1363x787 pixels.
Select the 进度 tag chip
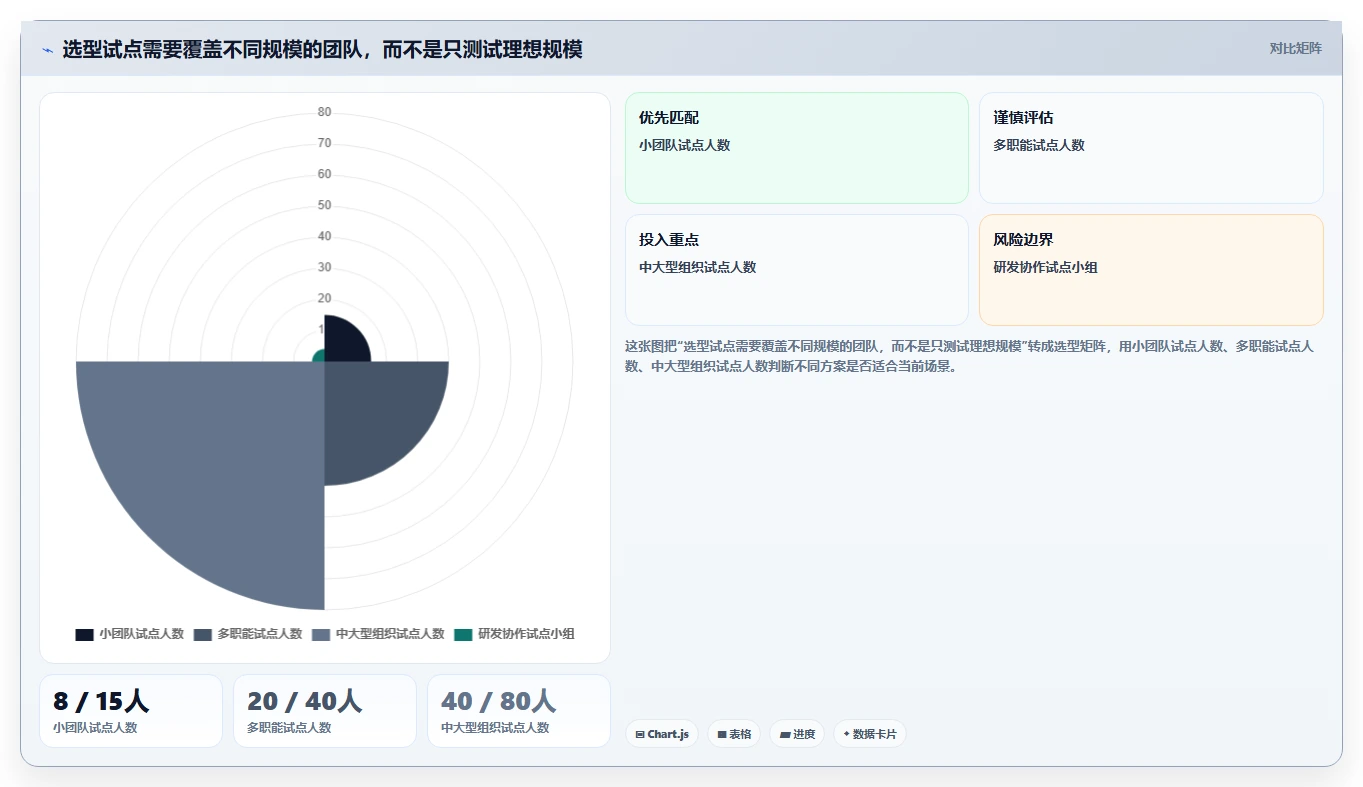(x=797, y=734)
